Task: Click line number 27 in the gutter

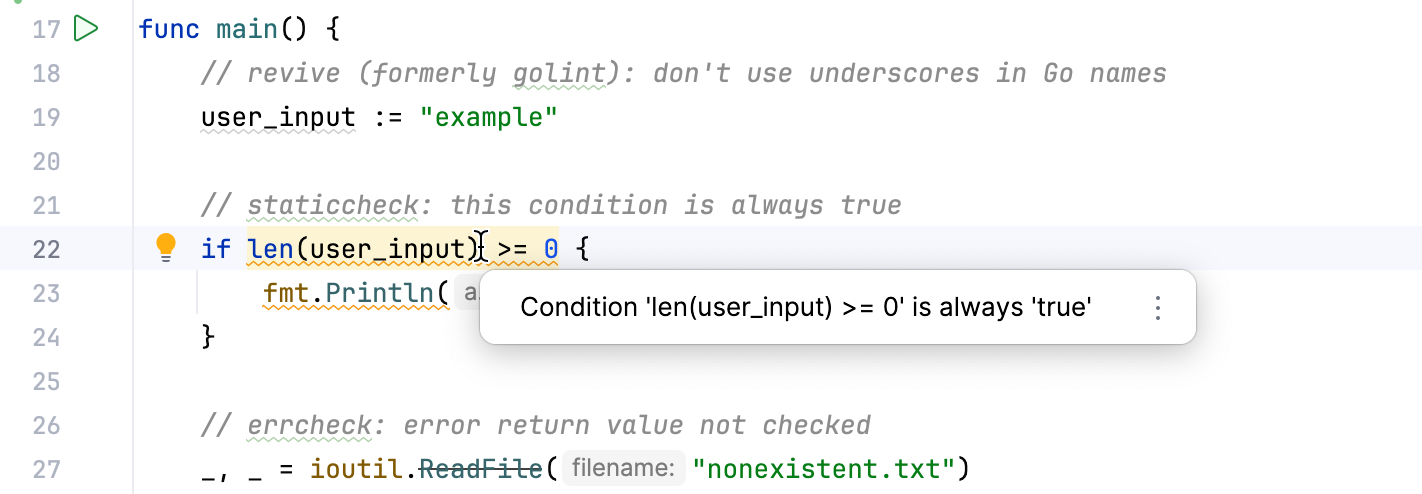Action: [x=46, y=468]
